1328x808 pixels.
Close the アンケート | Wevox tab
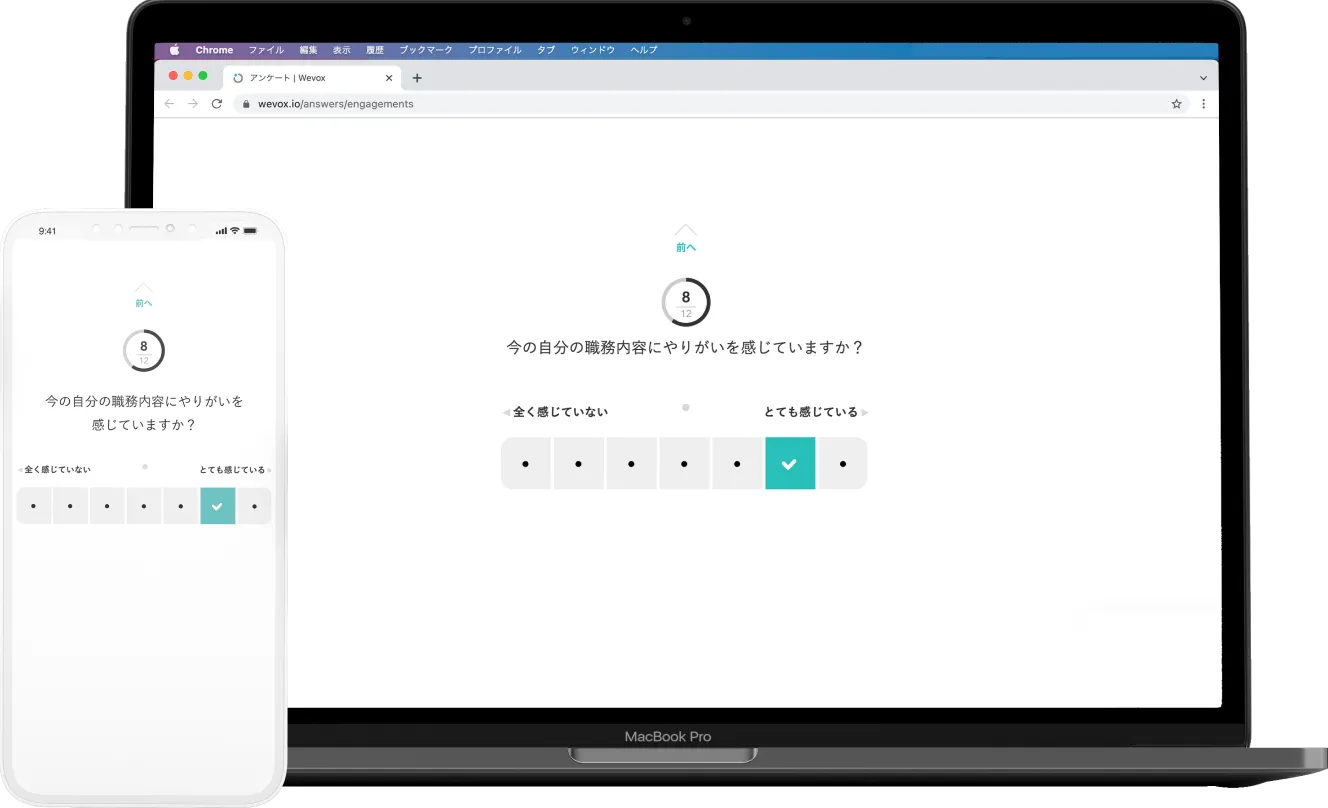[x=389, y=78]
